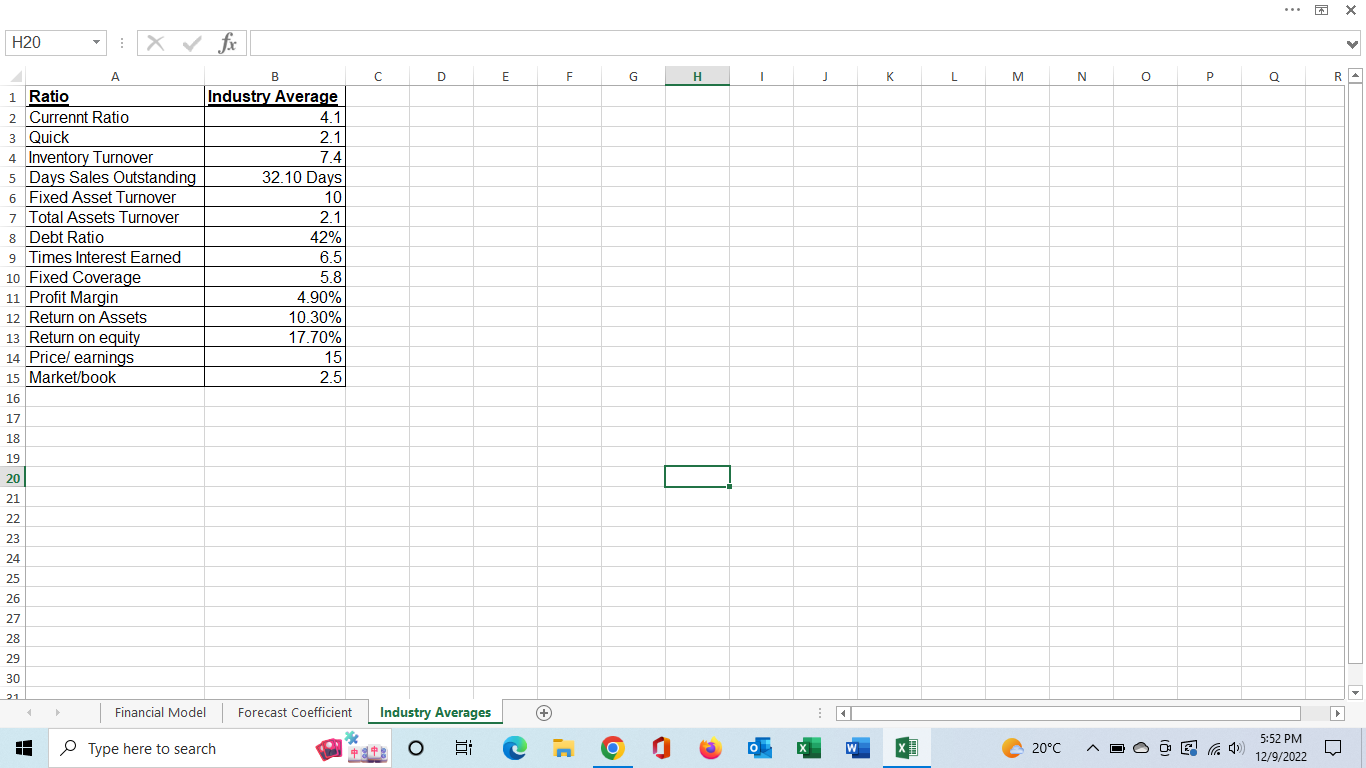This screenshot has width=1366, height=768.
Task: Show hidden system tray icons
Action: click(x=1094, y=748)
